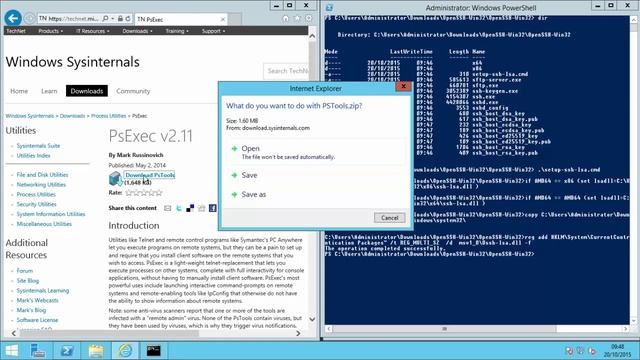Click the Download PsTools link
Screen dimensions: 640x360
[150, 175]
